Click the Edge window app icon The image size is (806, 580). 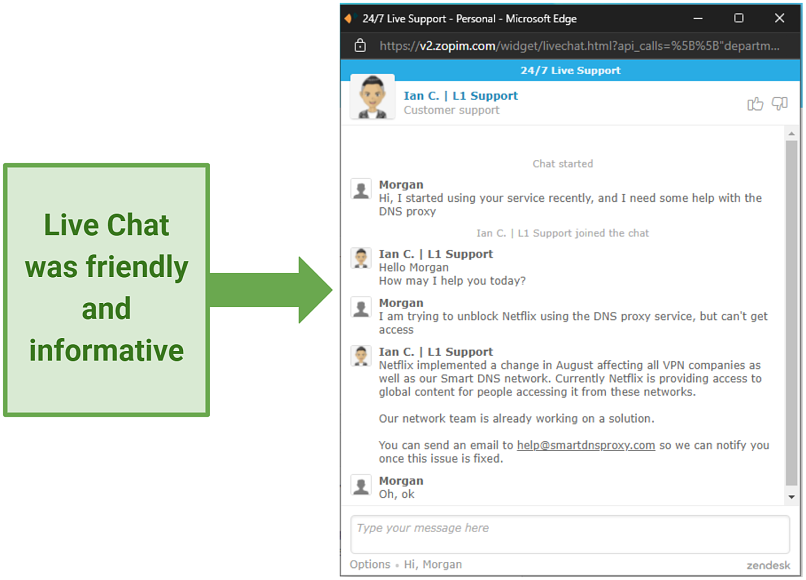(x=349, y=19)
